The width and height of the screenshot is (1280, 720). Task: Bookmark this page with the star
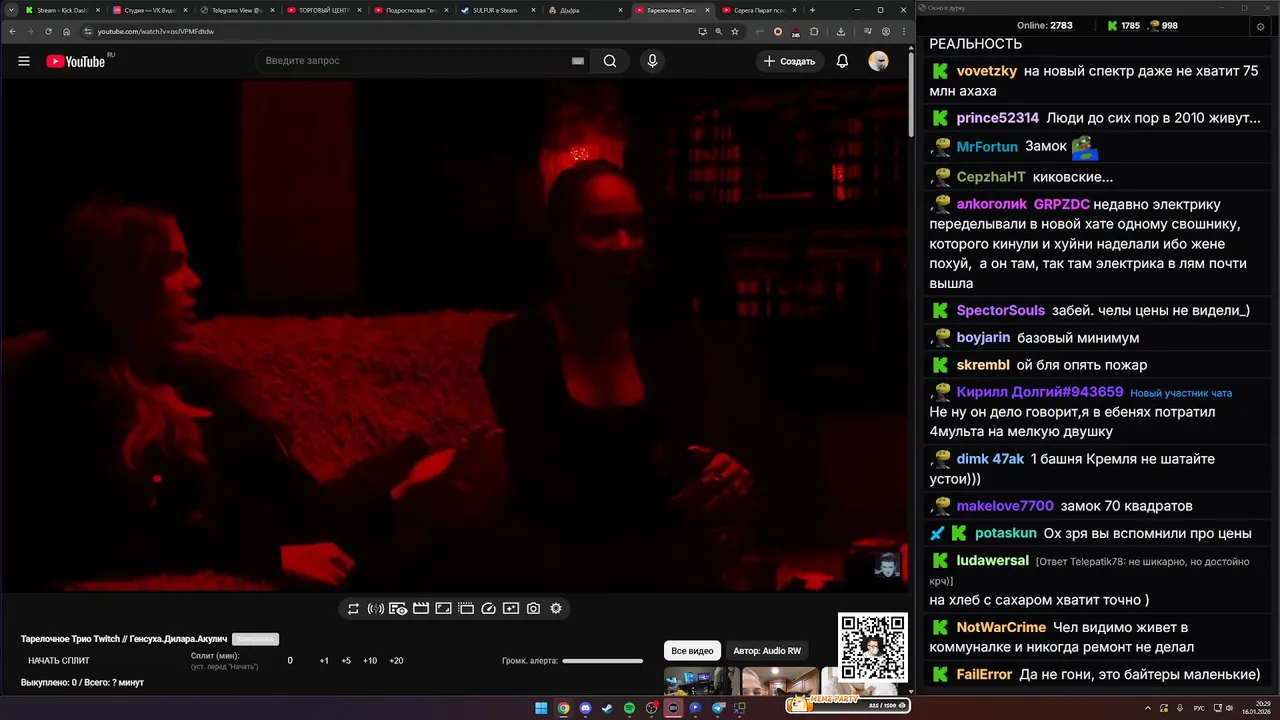735,31
